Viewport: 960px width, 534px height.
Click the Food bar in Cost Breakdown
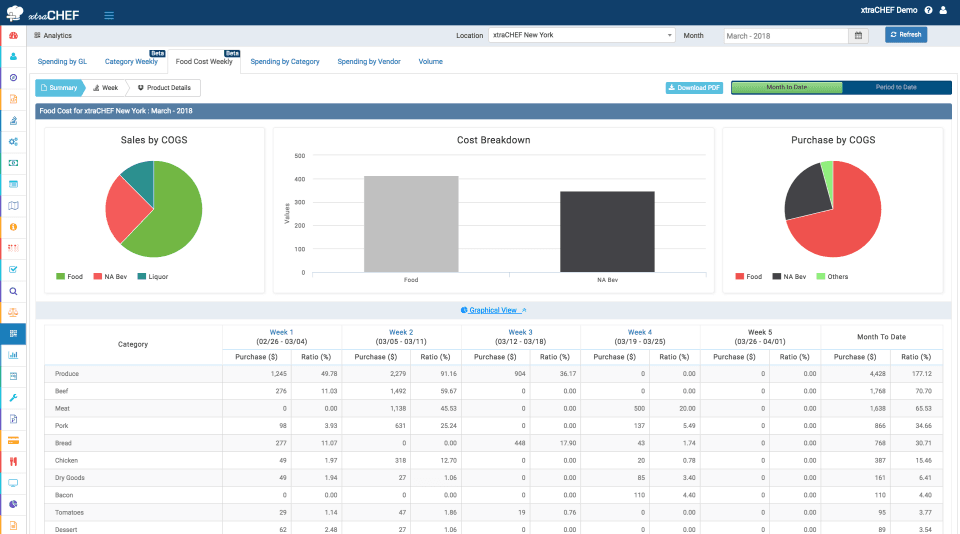411,224
